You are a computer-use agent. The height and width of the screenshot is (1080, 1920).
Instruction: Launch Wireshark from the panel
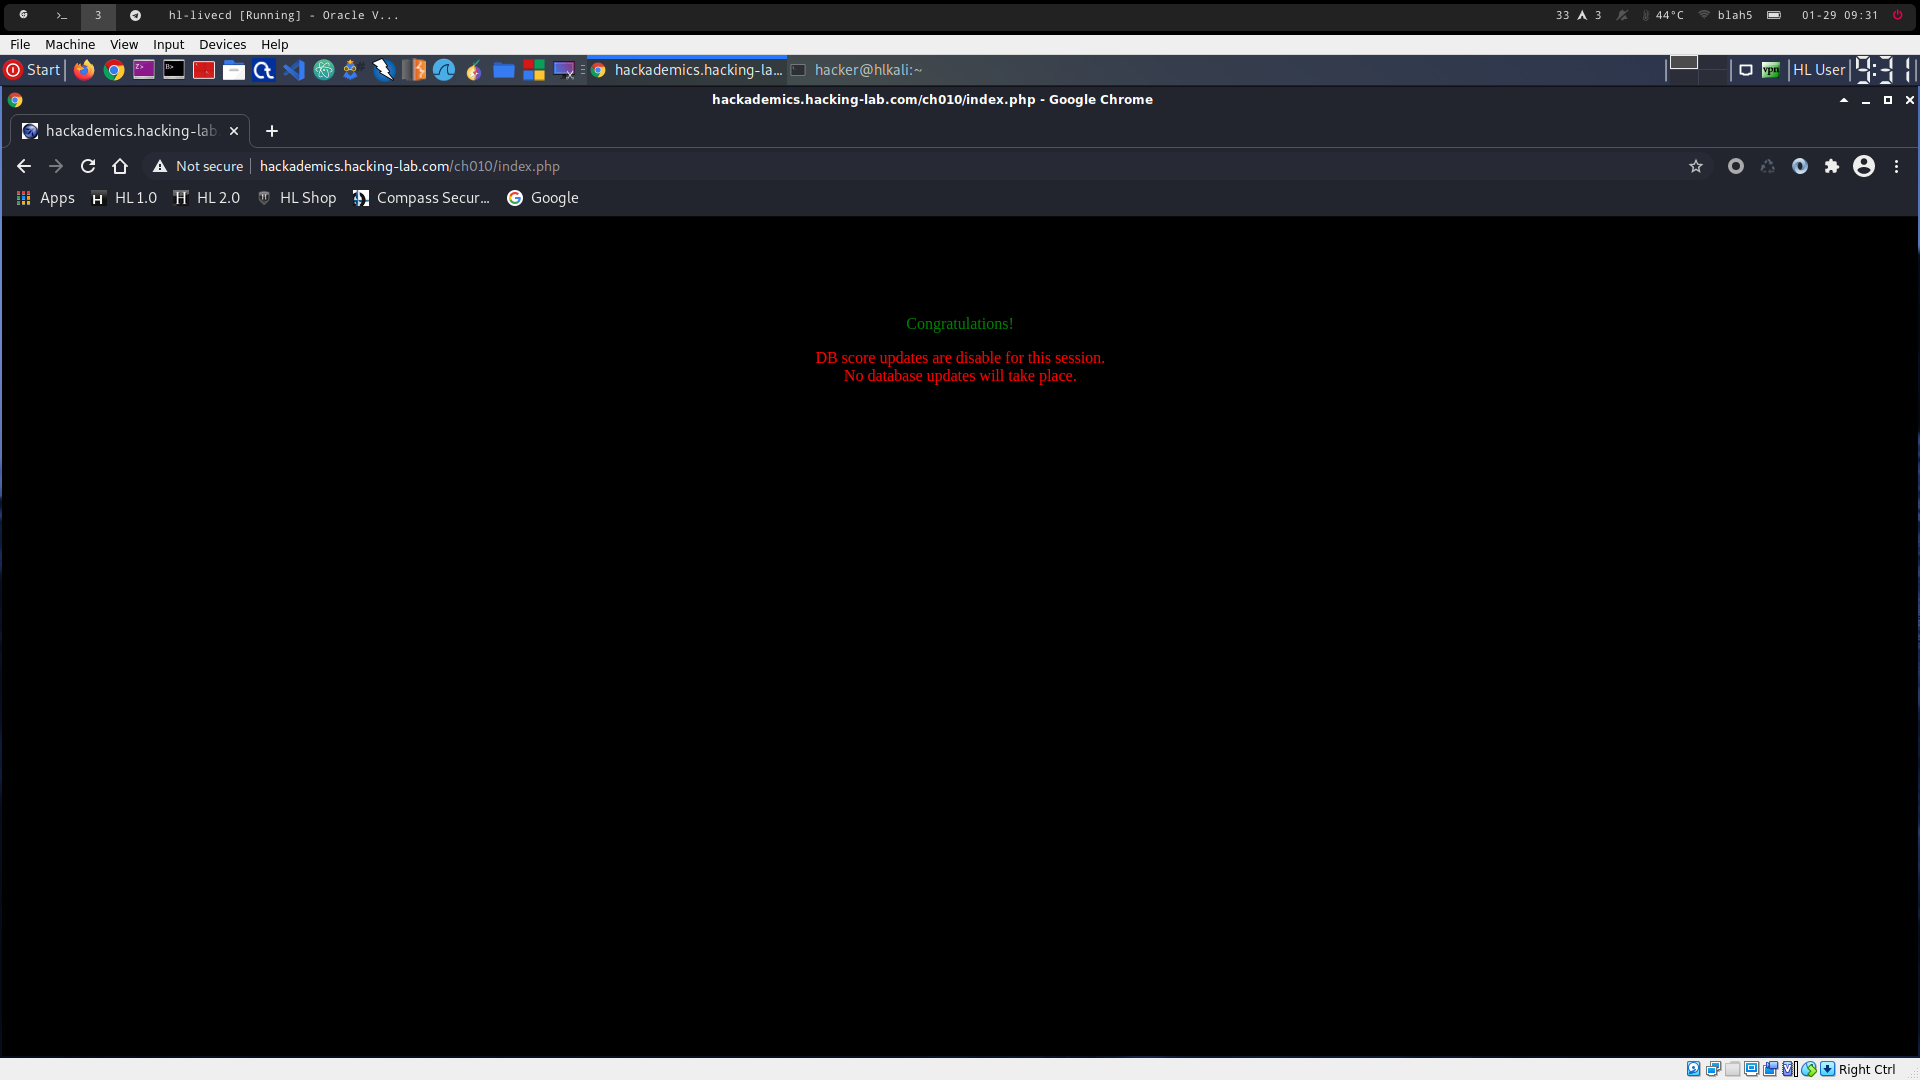point(444,70)
